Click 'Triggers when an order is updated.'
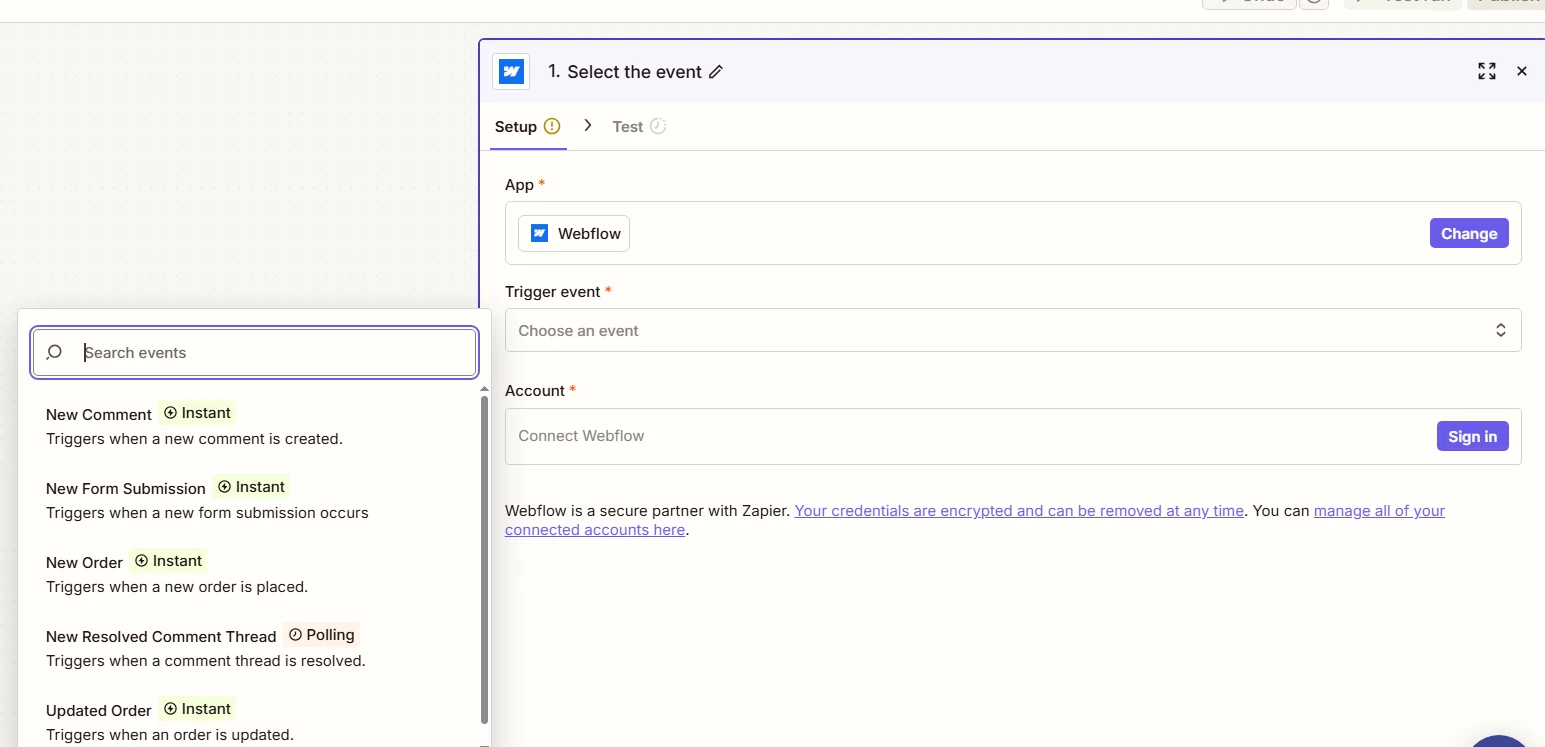The height and width of the screenshot is (747, 1545). coord(170,734)
